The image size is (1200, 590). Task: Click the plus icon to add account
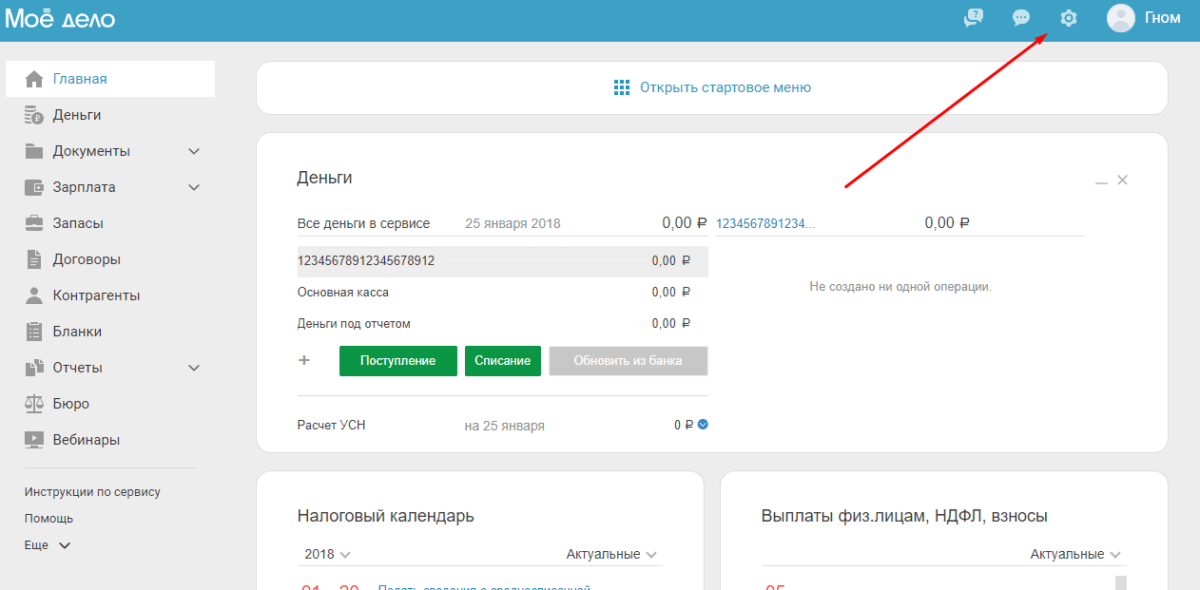[x=305, y=360]
